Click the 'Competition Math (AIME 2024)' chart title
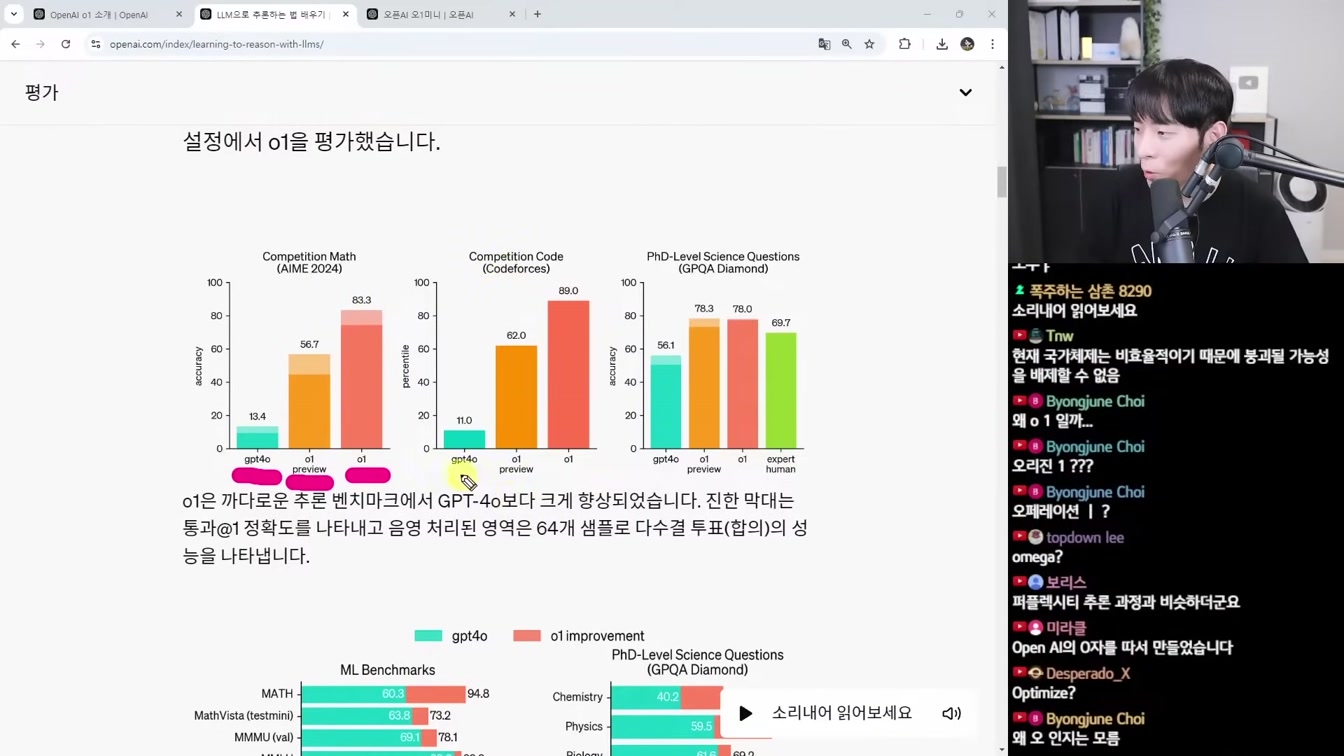 click(x=309, y=262)
